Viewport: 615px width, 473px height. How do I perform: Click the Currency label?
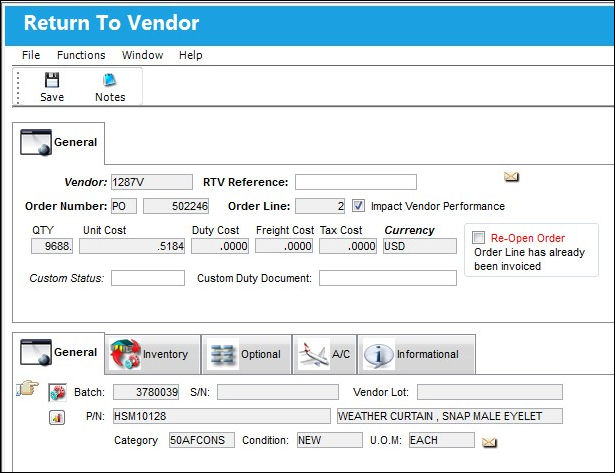(409, 230)
